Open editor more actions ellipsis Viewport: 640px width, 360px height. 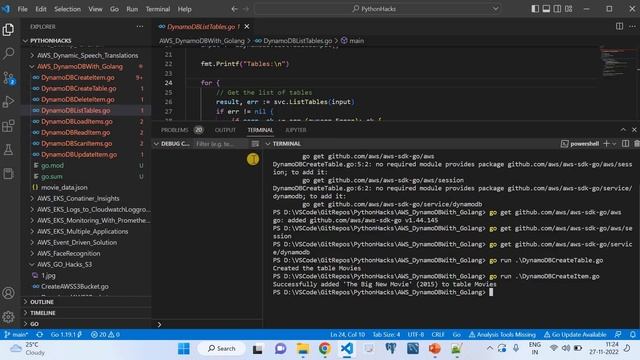coord(632,26)
